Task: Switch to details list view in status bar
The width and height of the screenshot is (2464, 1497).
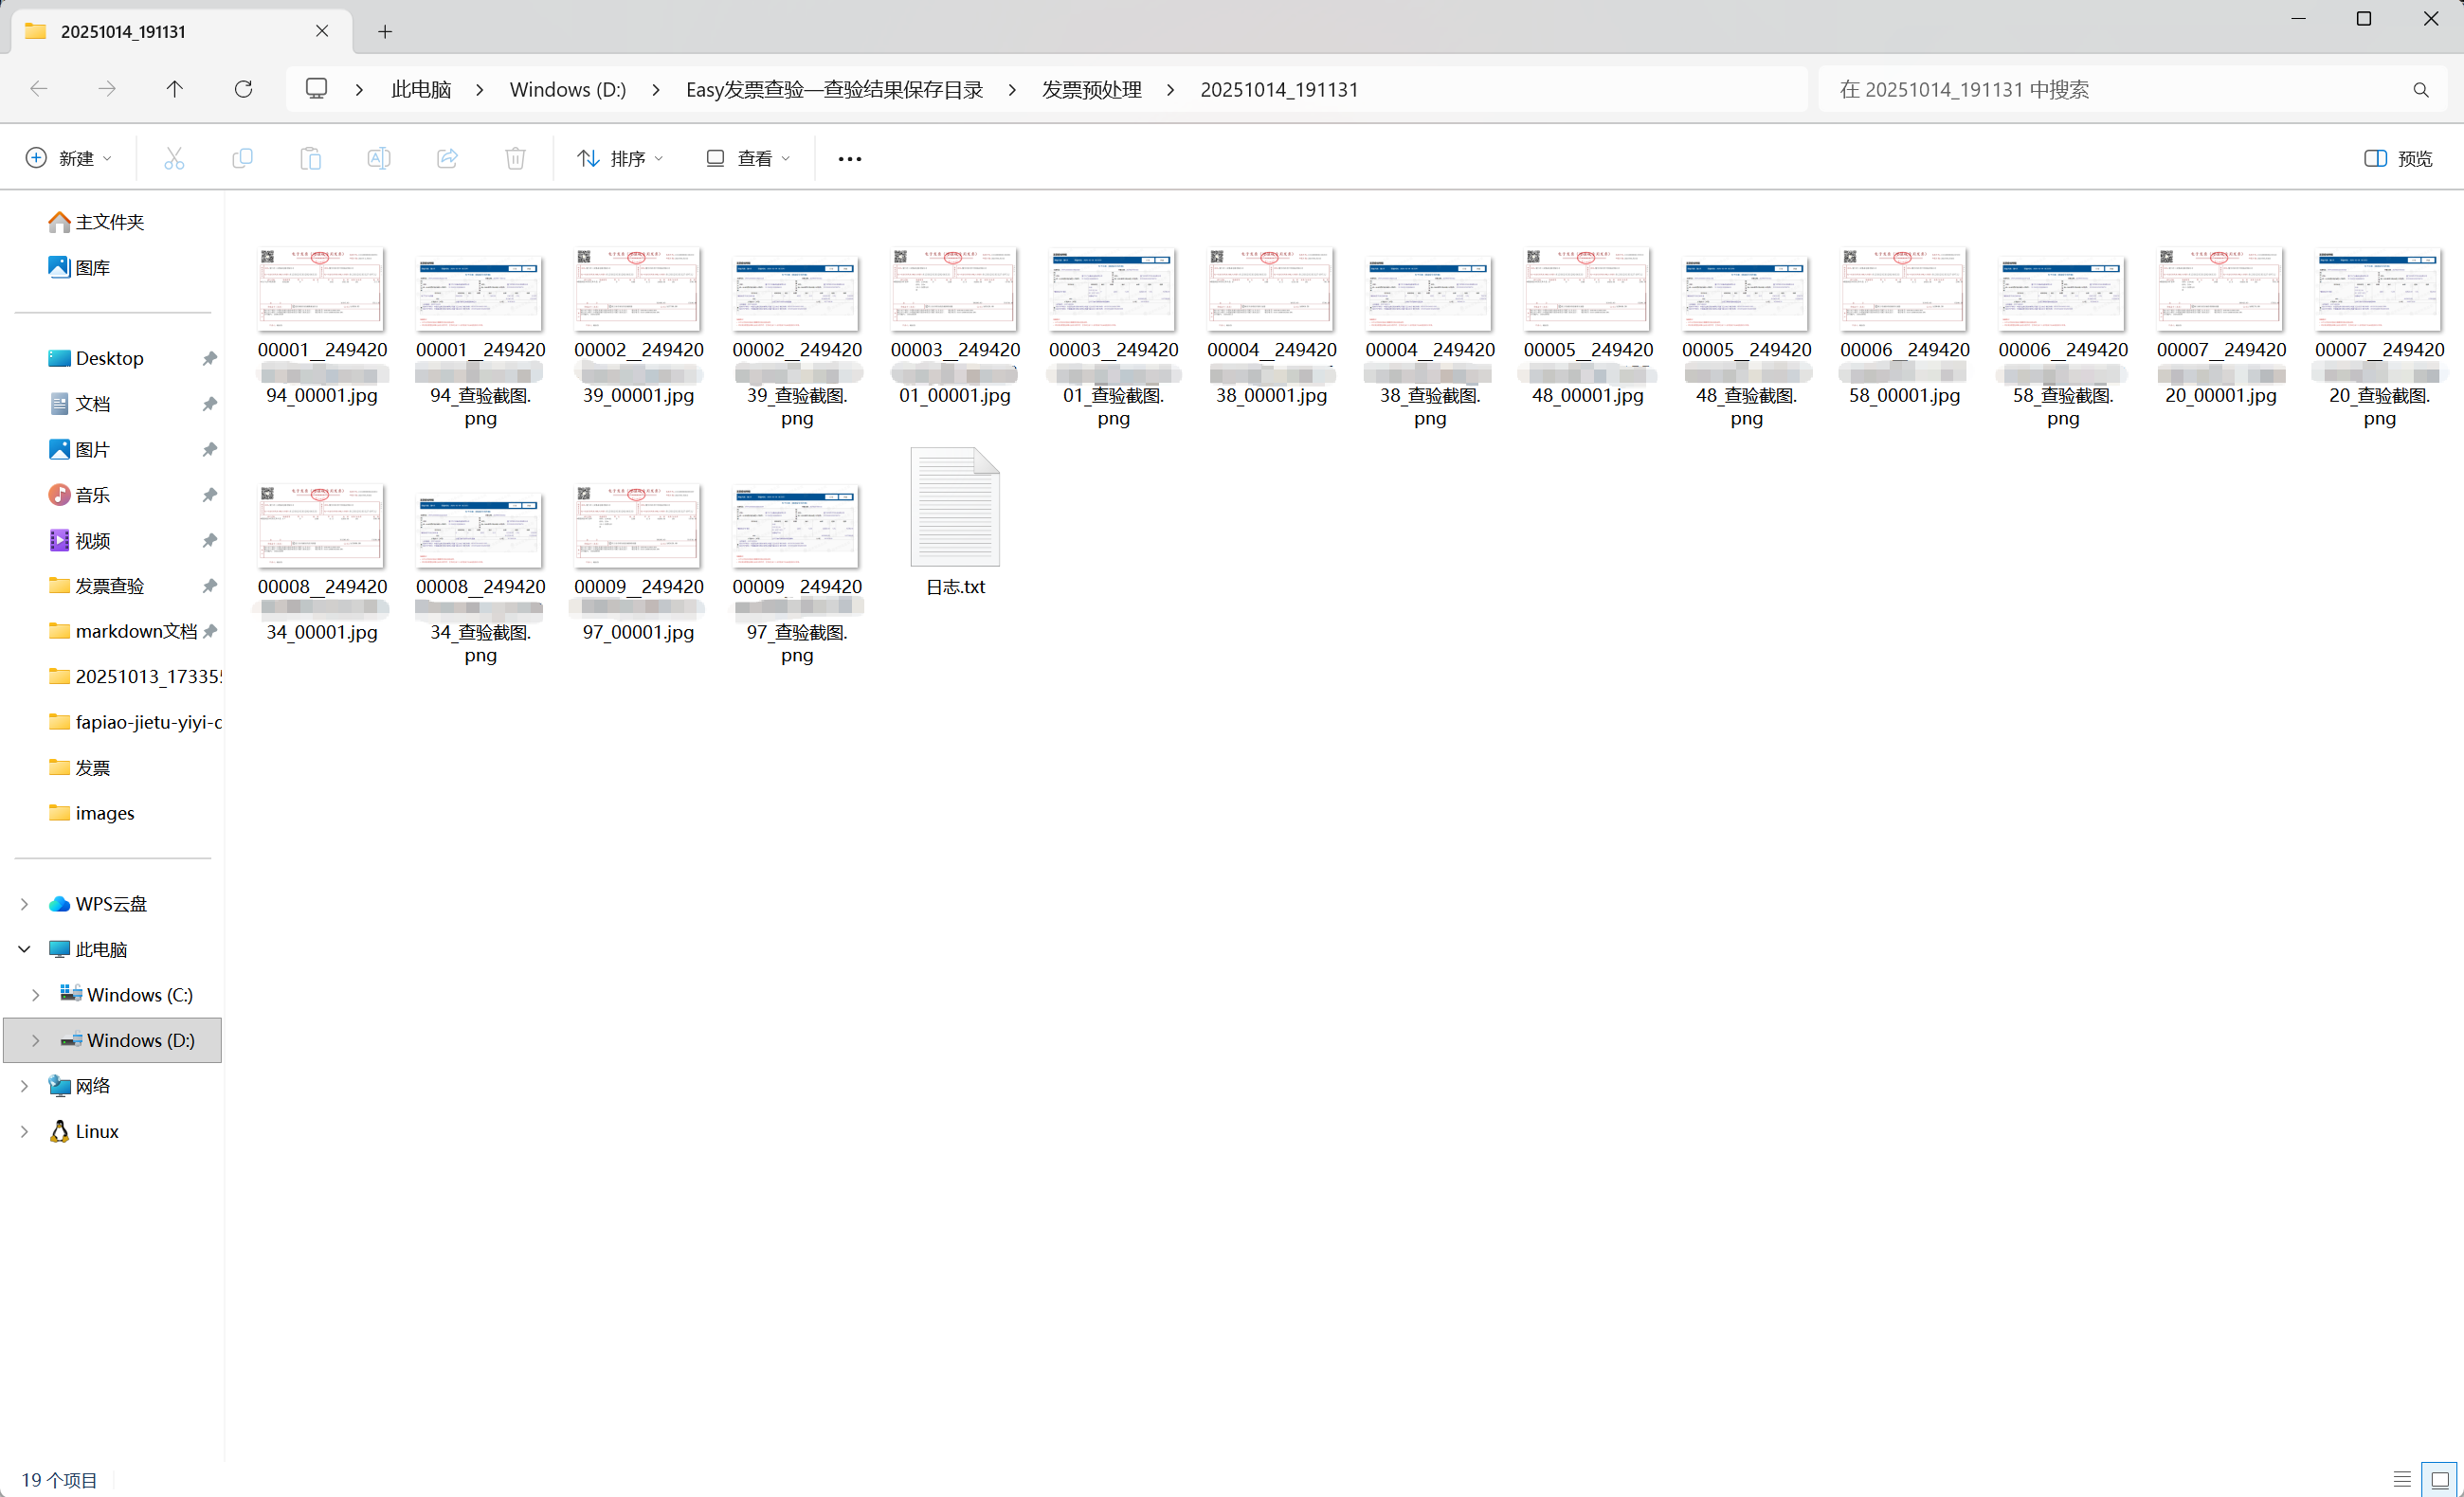Action: point(2402,1479)
